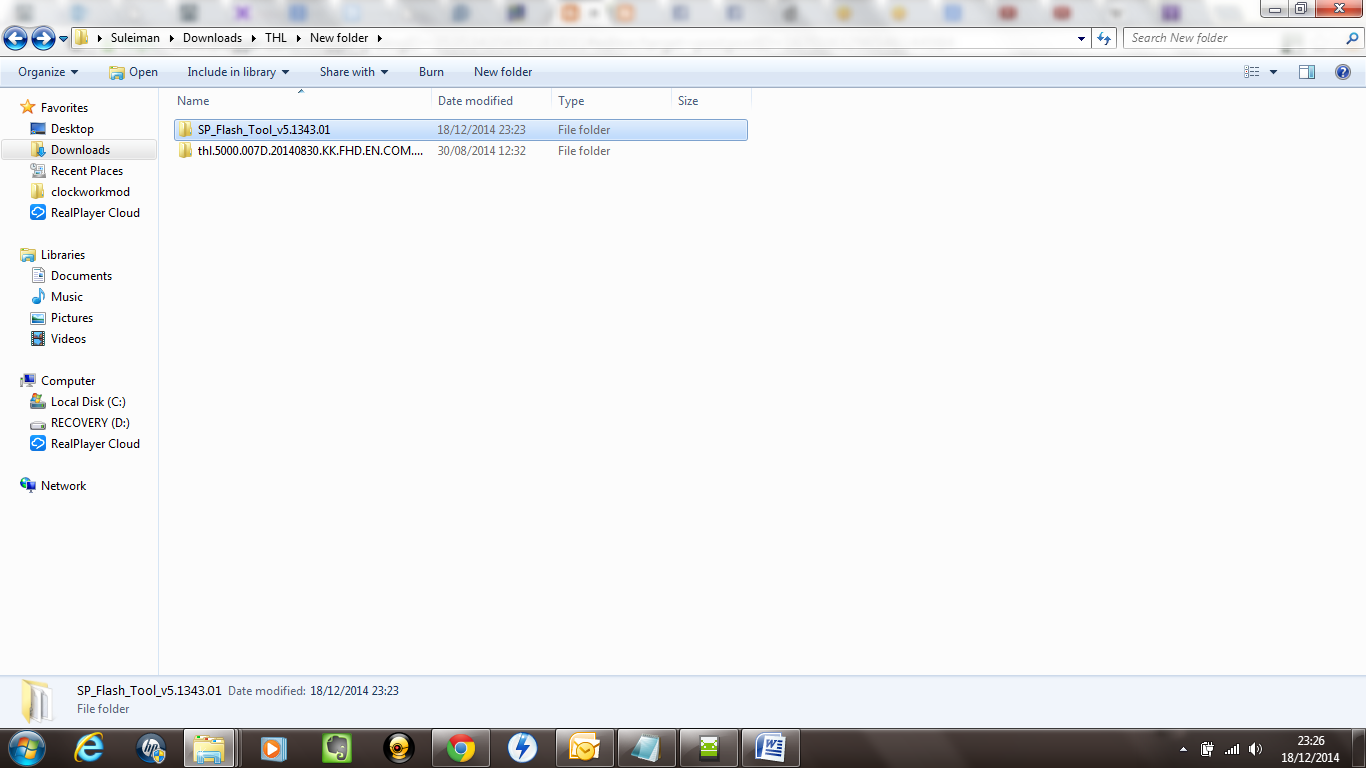This screenshot has height=768, width=1366.
Task: Open the Documents library
Action: 81,276
